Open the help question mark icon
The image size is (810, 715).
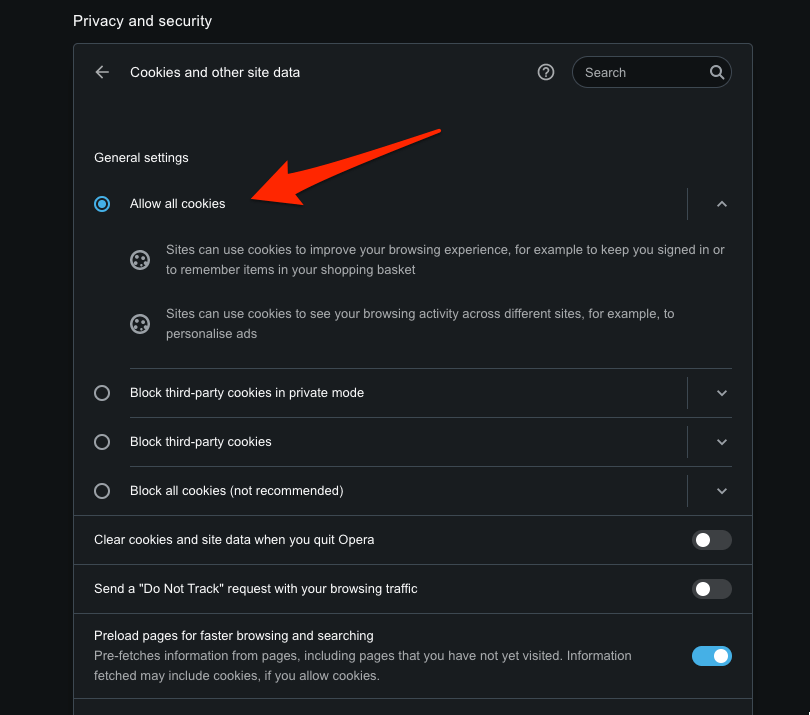pos(546,72)
